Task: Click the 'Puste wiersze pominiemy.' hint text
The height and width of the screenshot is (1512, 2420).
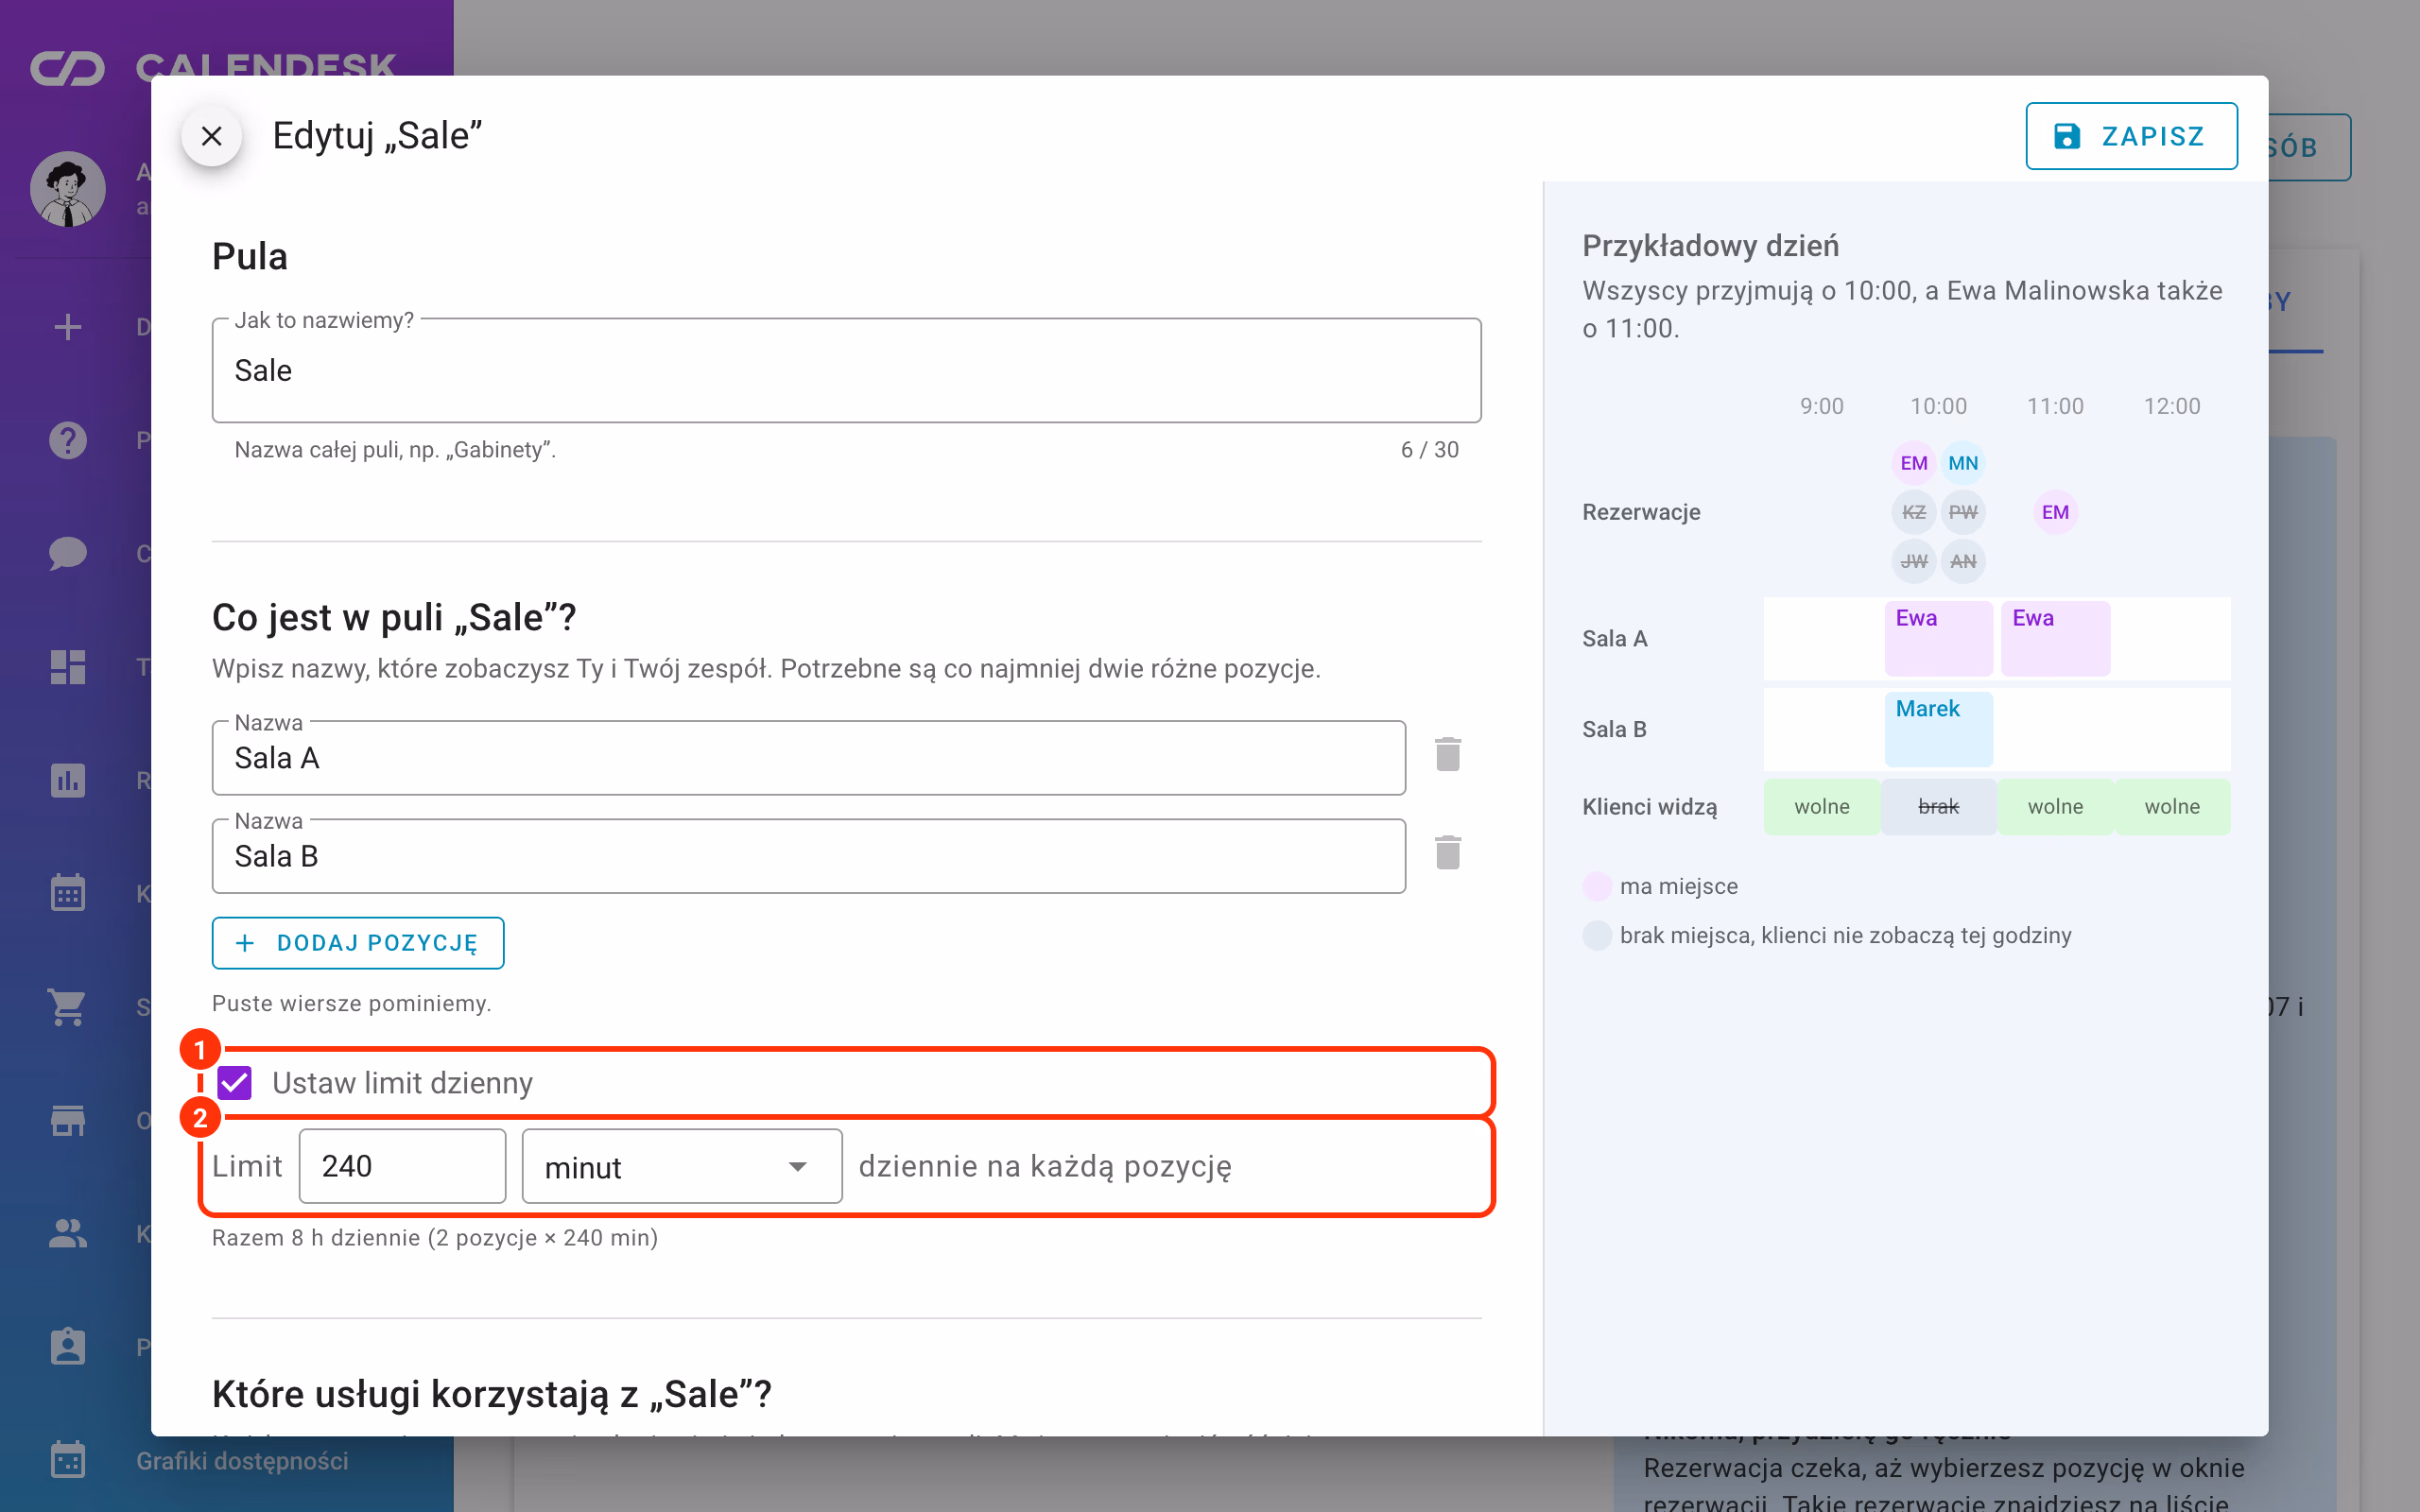Action: 352,1004
